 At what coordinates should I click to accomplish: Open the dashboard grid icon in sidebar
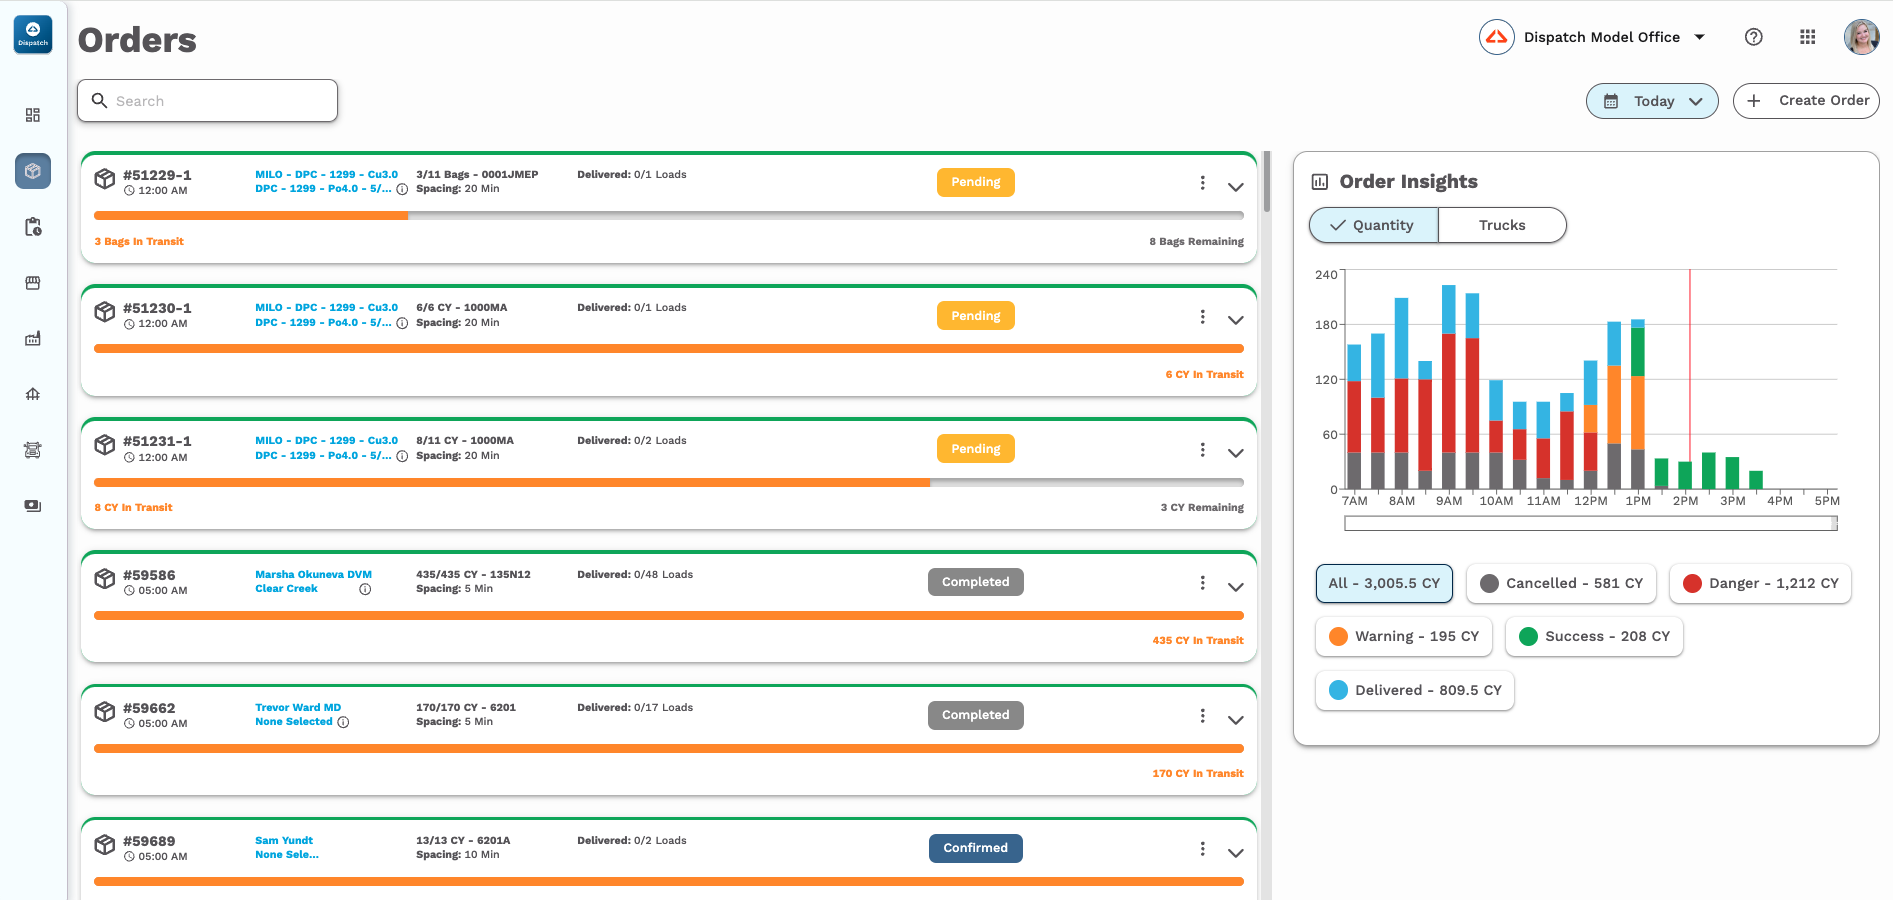pyautogui.click(x=33, y=115)
